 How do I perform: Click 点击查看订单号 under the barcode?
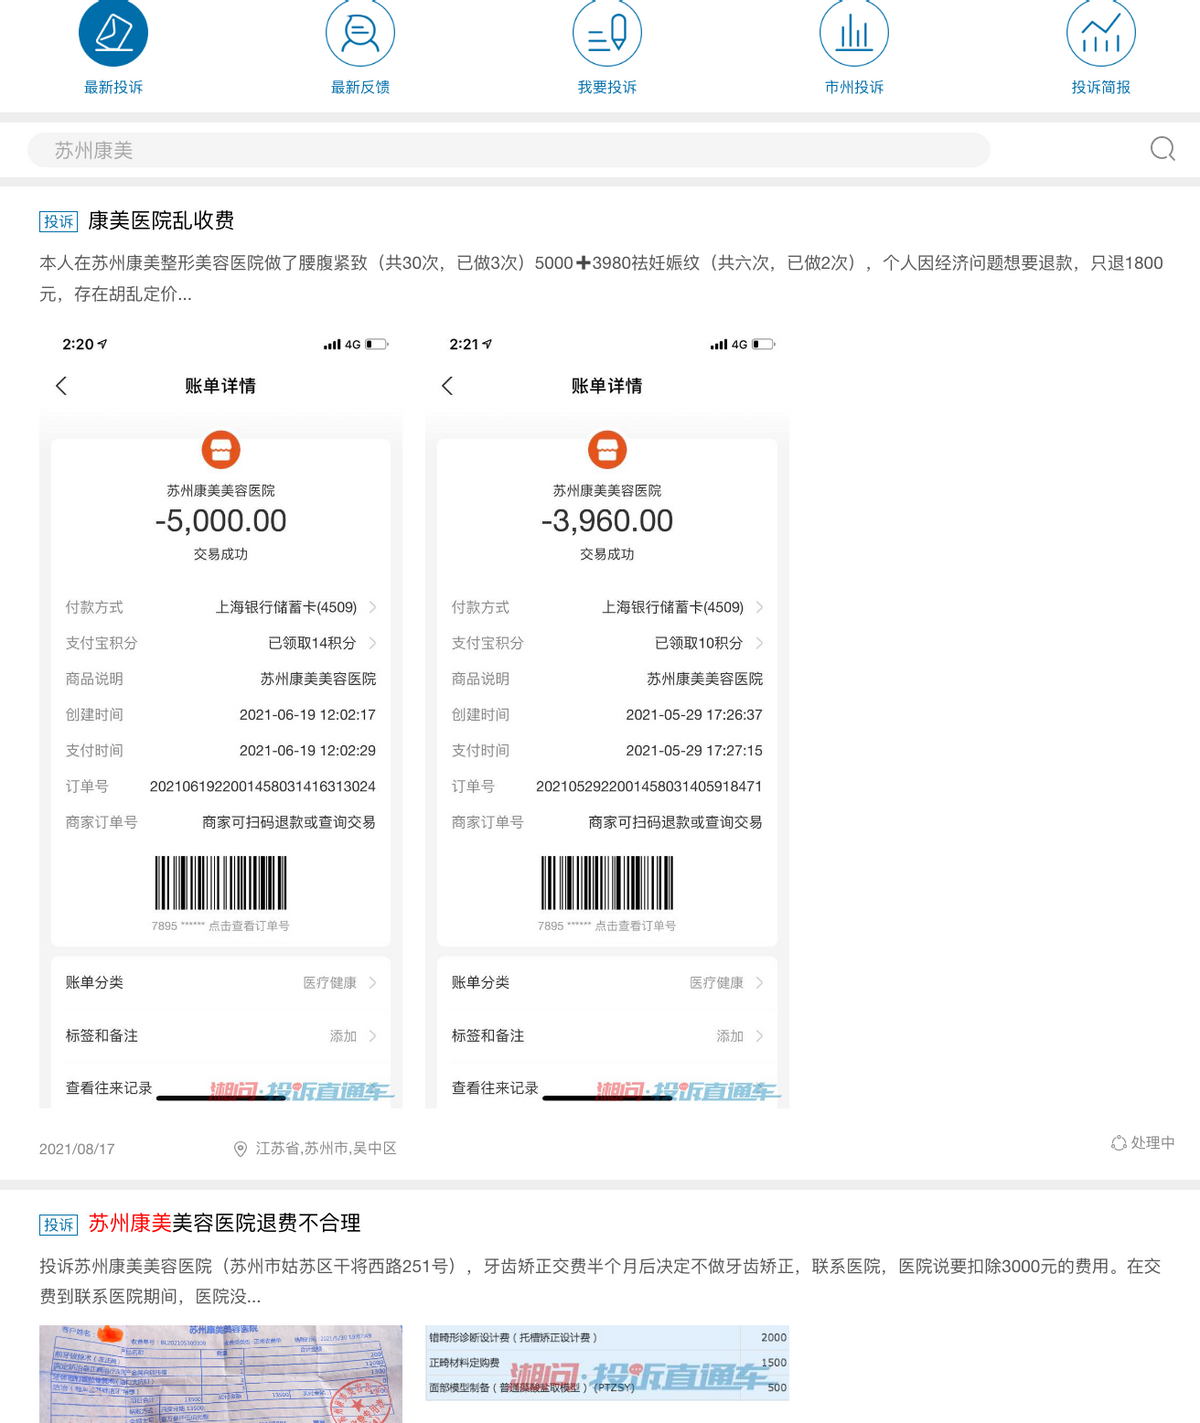pyautogui.click(x=244, y=926)
